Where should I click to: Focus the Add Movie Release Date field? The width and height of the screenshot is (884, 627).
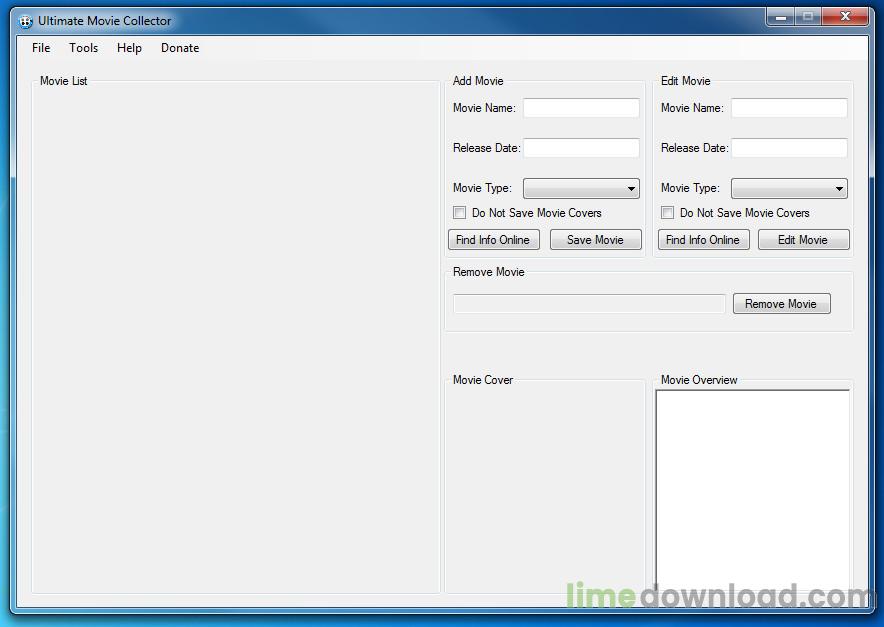click(x=581, y=148)
